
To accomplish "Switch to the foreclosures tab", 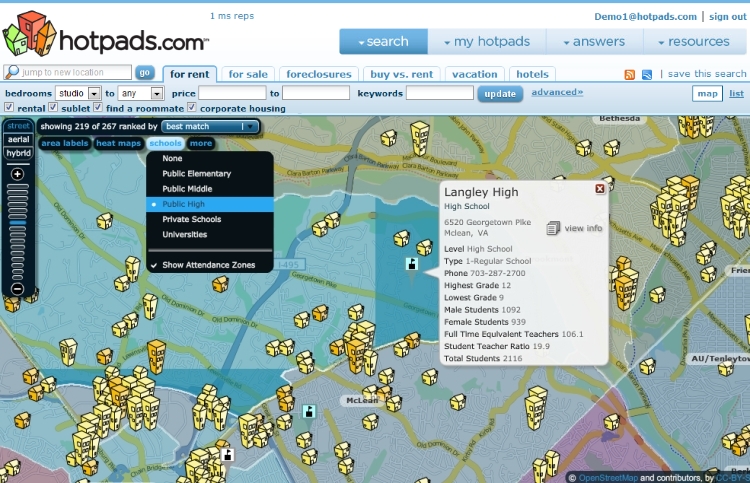I will click(319, 74).
